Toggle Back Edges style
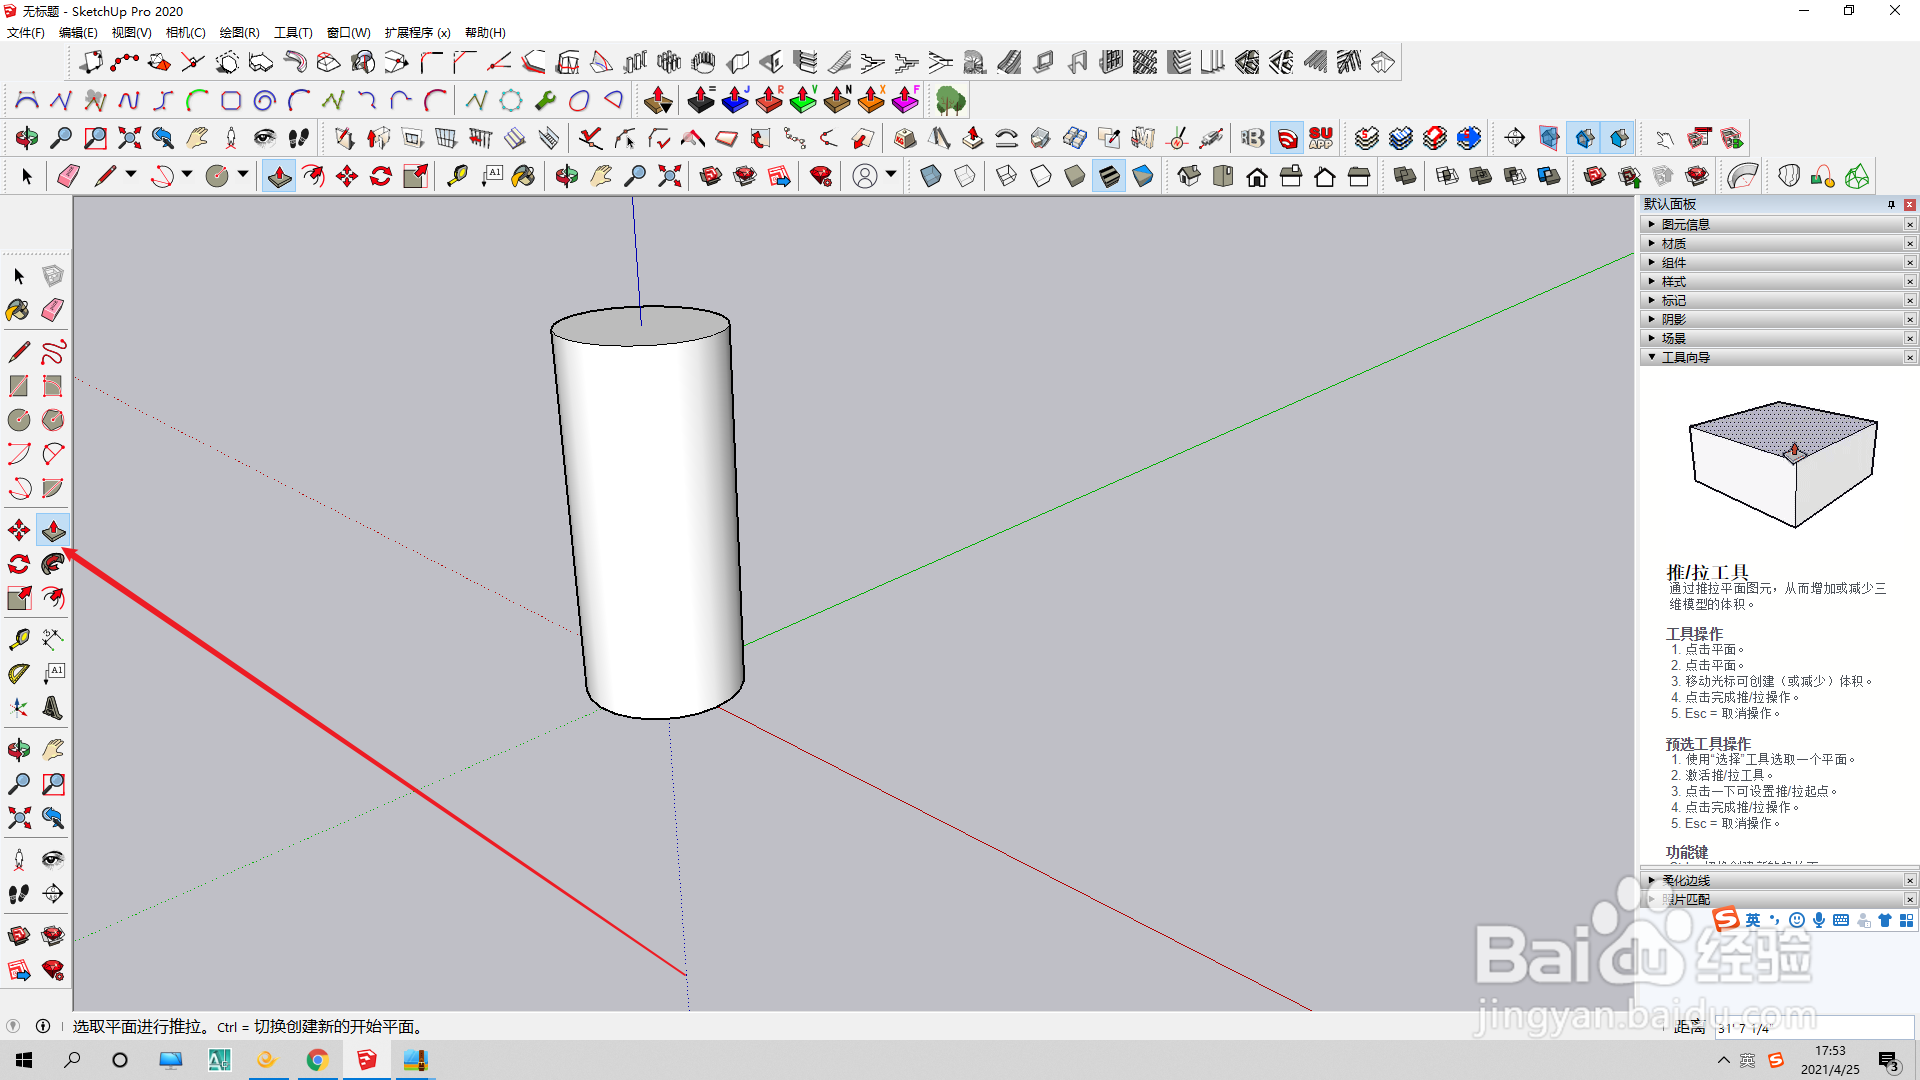 965,176
